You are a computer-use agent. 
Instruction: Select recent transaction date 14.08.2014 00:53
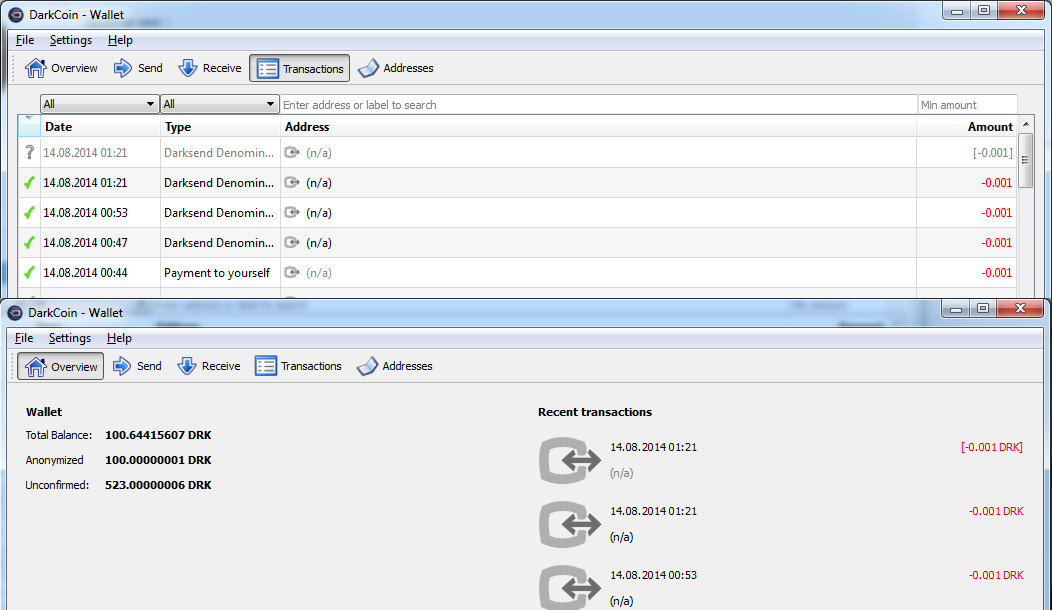coord(653,575)
